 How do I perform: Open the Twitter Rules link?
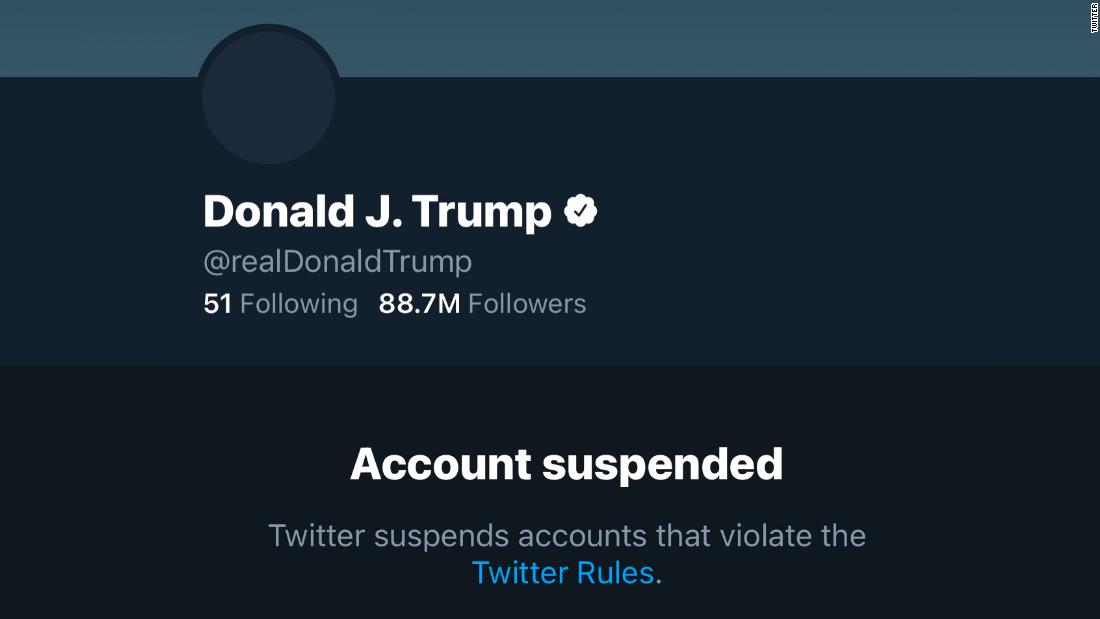point(562,572)
